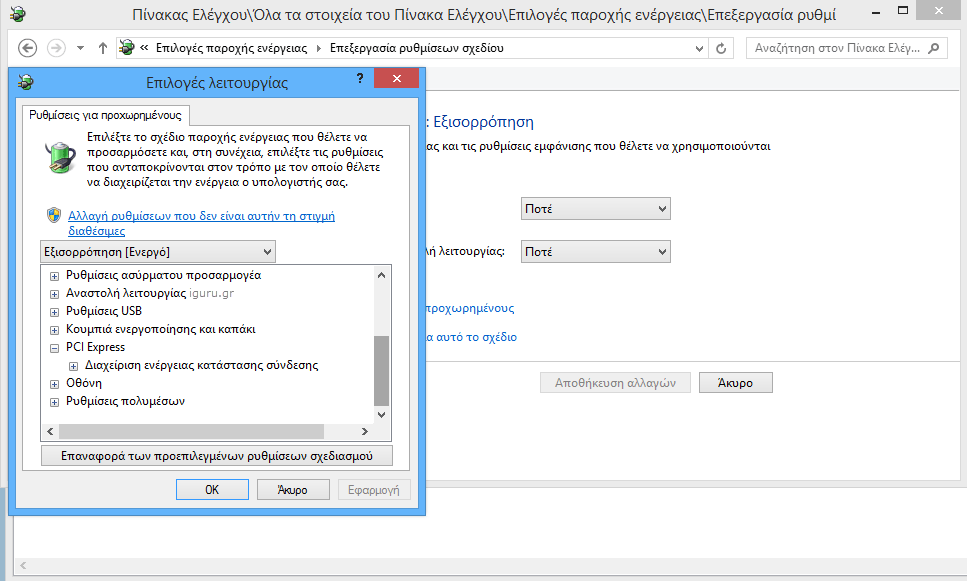Select the Ρυθμίσεις για προχωρημένους tab
Viewport: 967px width, 581px height.
pos(105,115)
